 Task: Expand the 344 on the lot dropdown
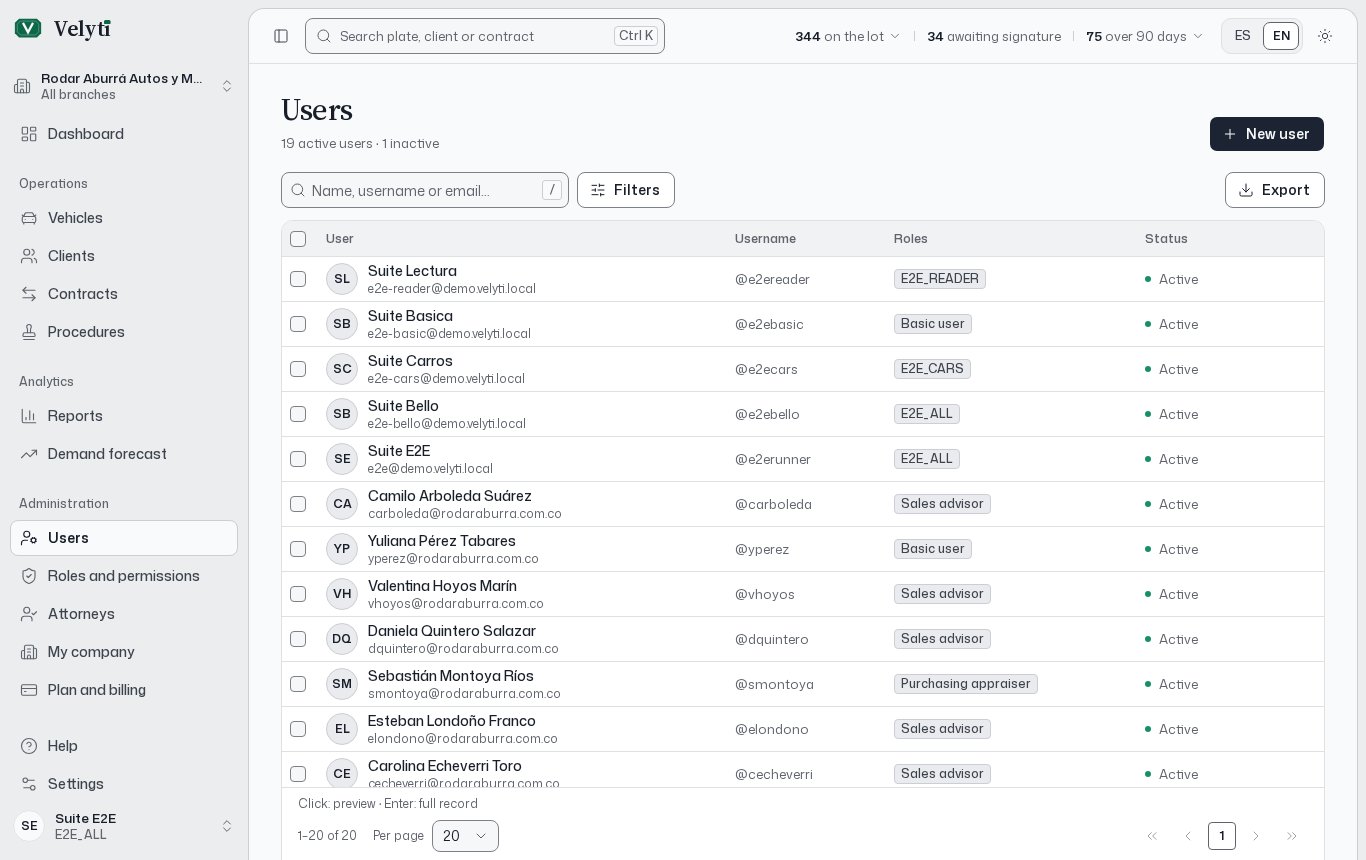[848, 36]
